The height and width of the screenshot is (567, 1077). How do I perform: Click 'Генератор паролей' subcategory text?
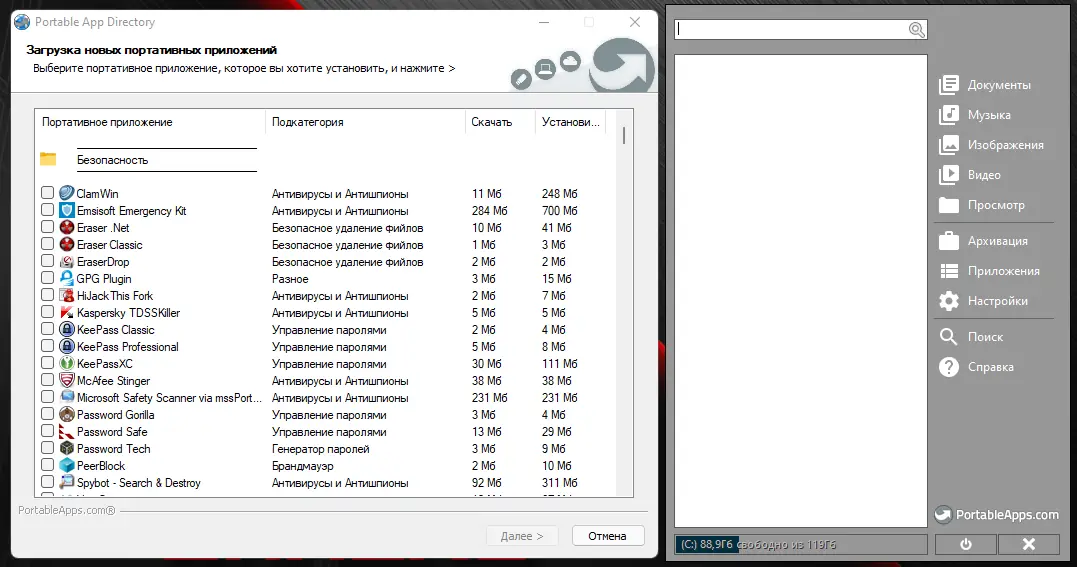(321, 449)
